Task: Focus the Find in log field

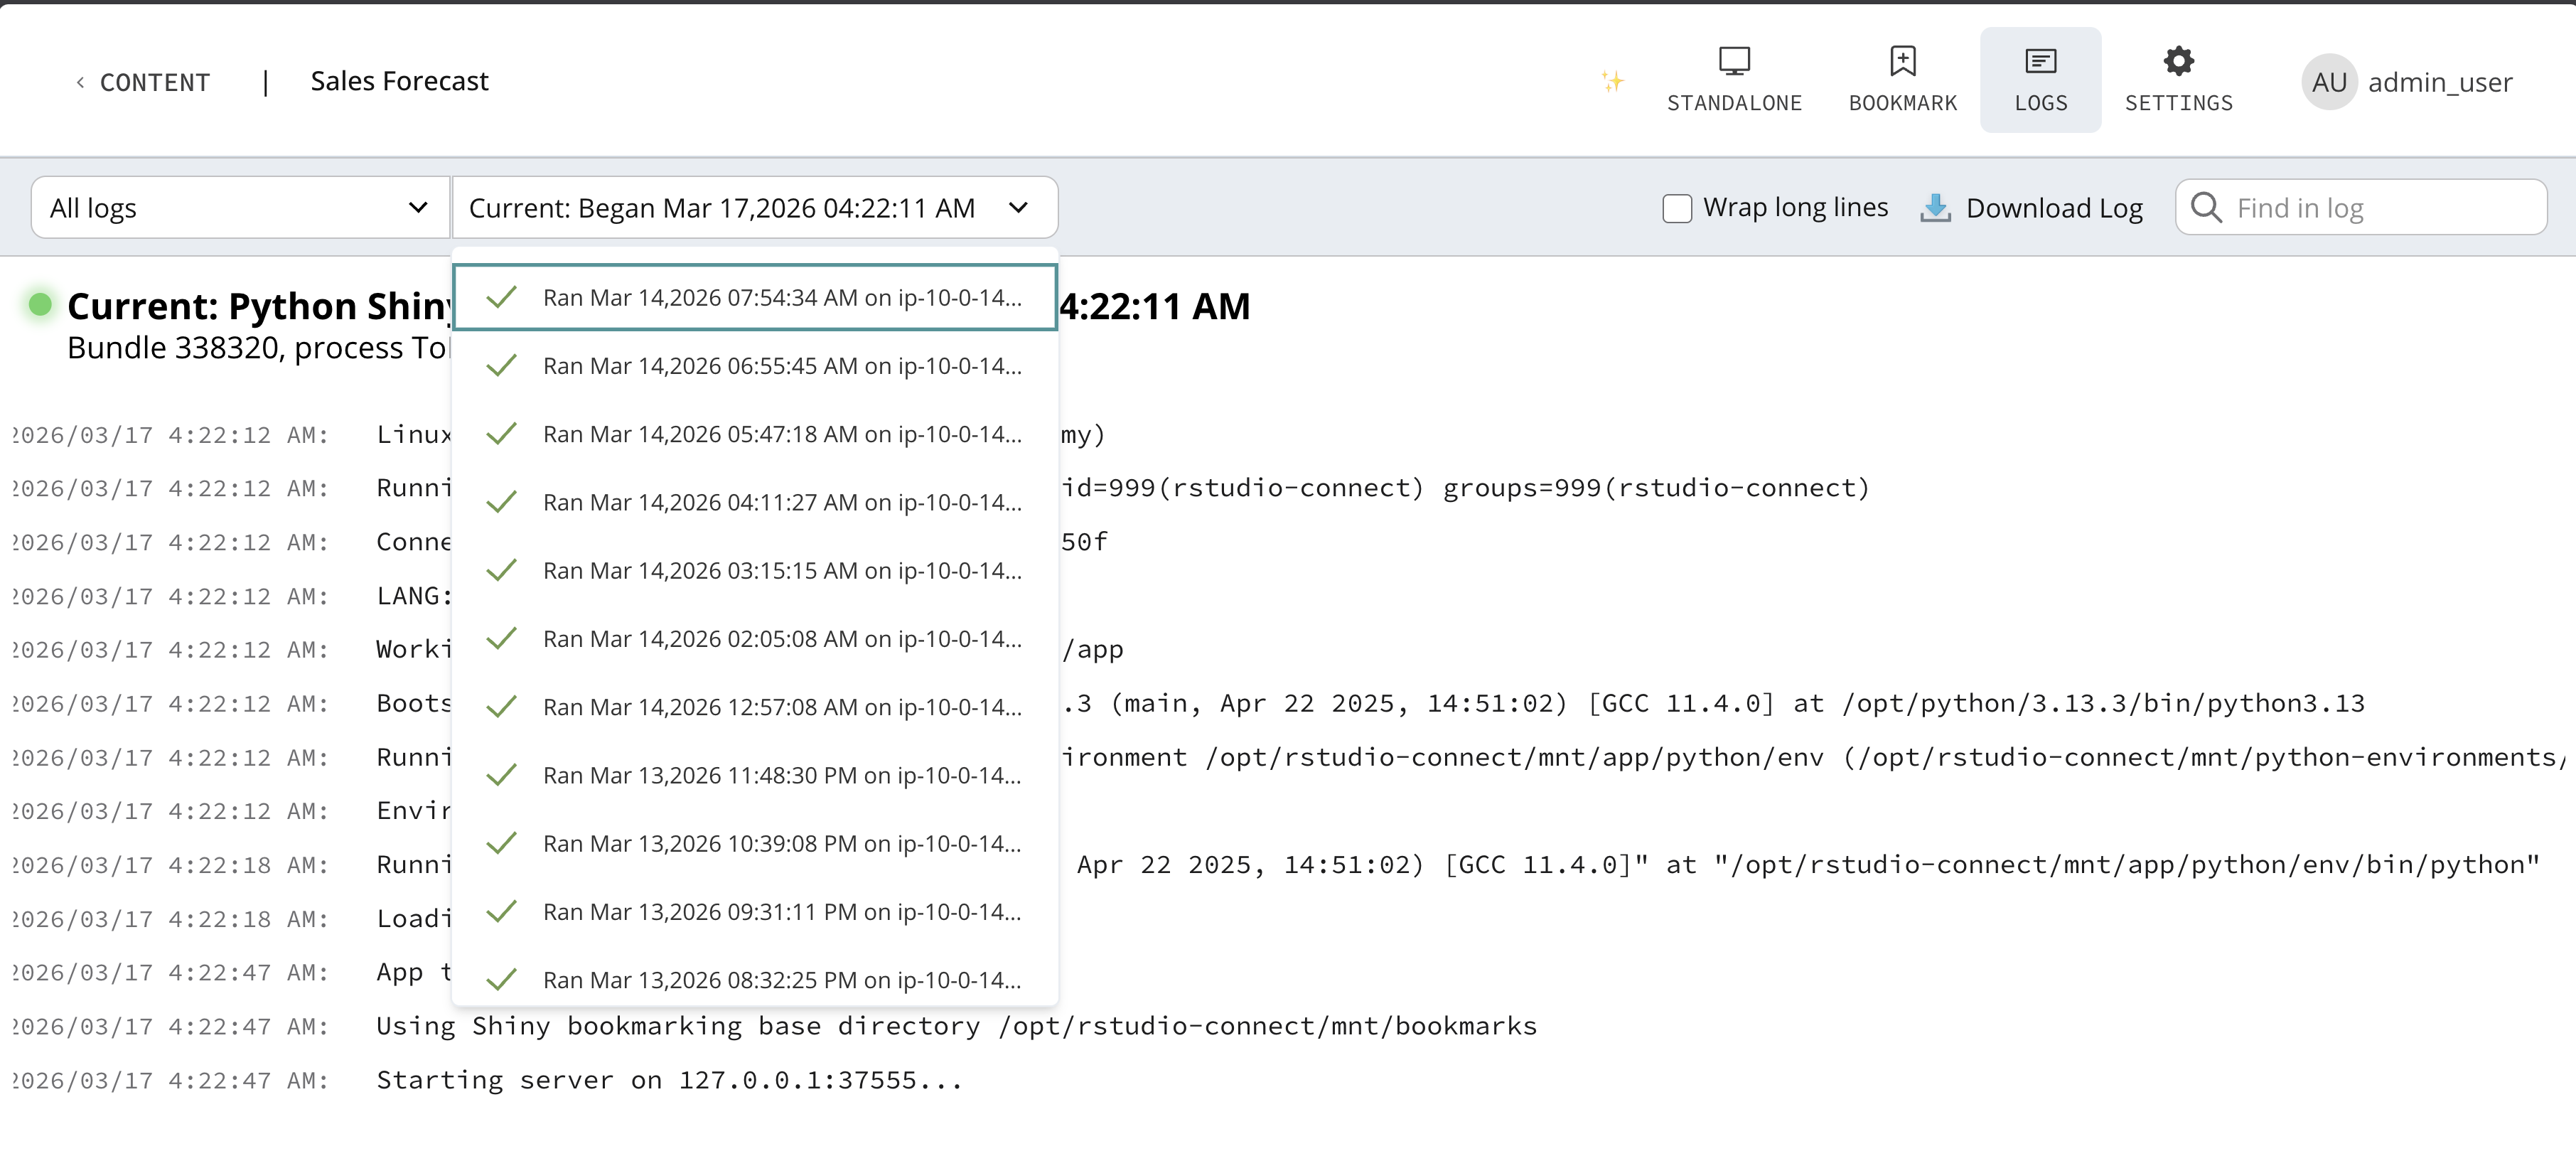Action: pos(2380,208)
